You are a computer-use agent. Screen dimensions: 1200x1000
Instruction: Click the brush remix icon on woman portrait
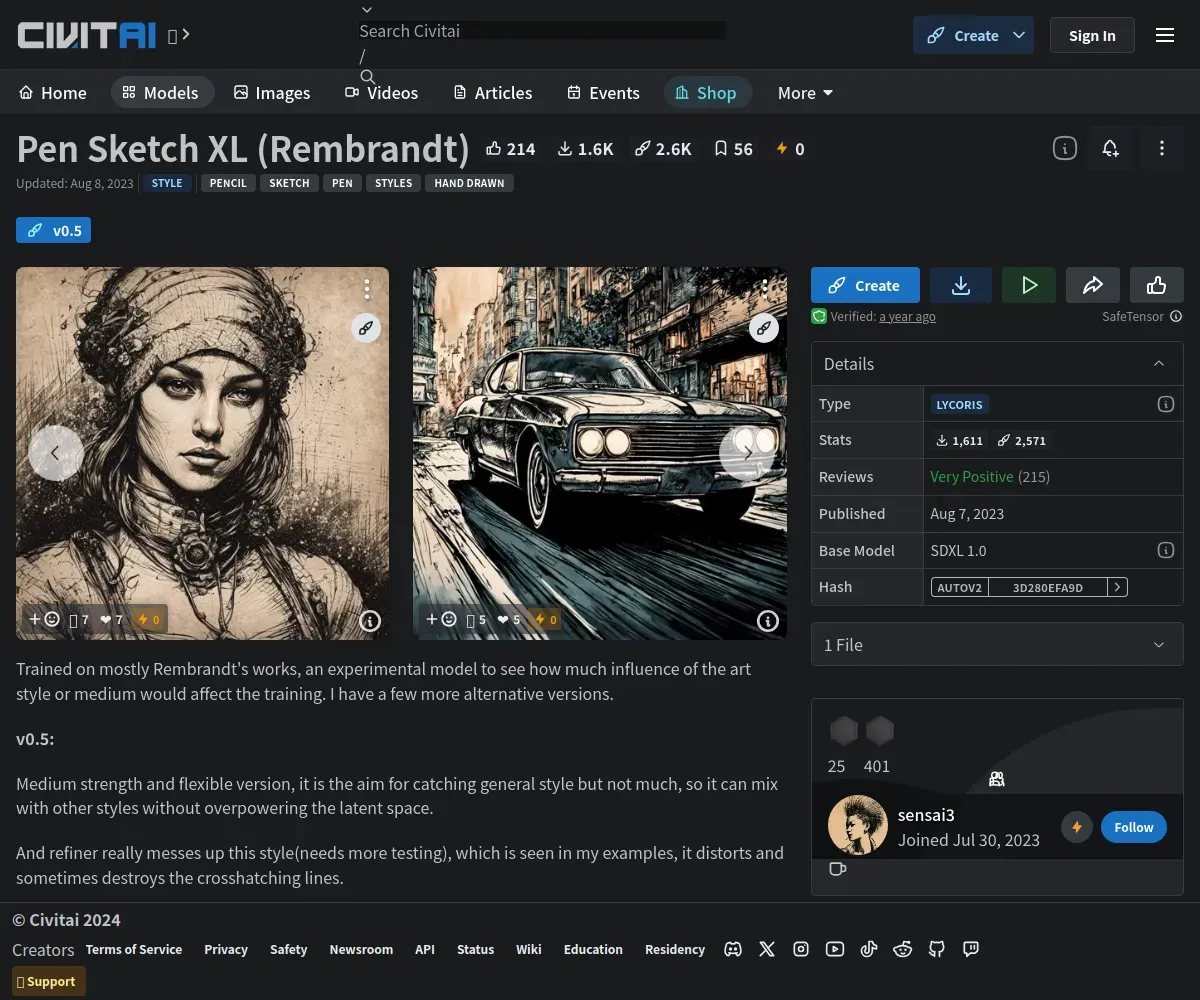pos(366,327)
